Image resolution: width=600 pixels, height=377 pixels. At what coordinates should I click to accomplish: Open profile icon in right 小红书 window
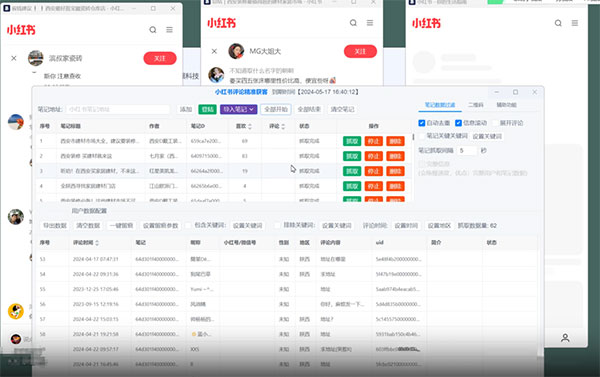coord(565,338)
